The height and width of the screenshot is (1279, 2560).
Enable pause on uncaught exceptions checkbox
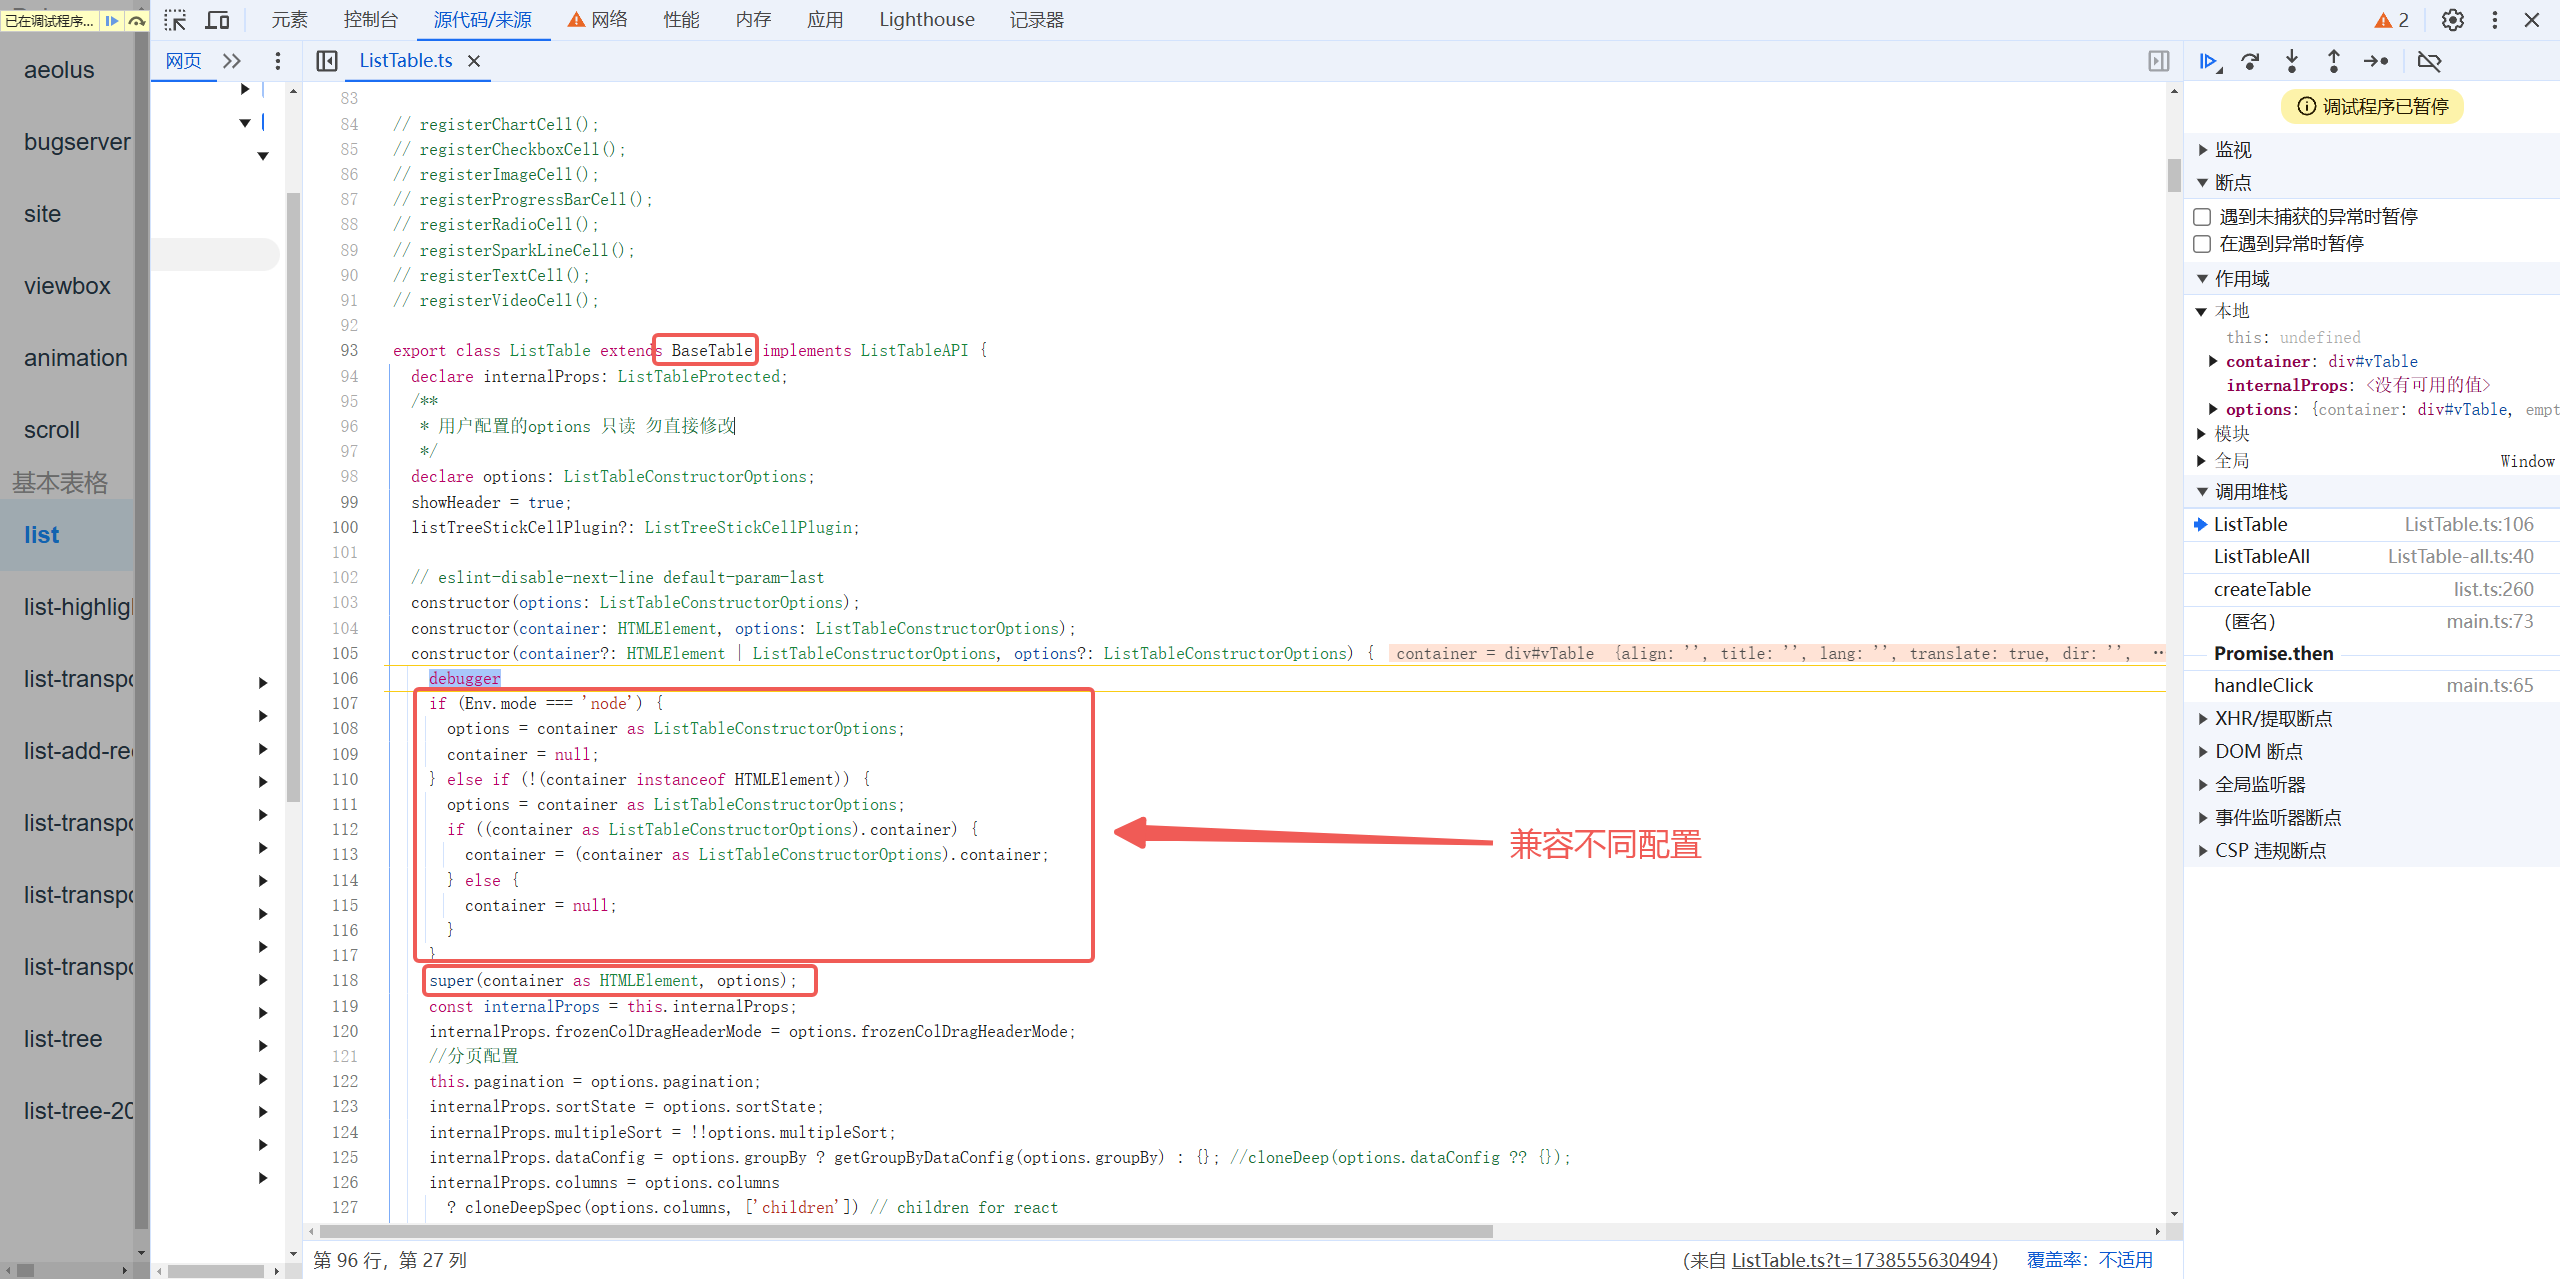click(x=2202, y=217)
